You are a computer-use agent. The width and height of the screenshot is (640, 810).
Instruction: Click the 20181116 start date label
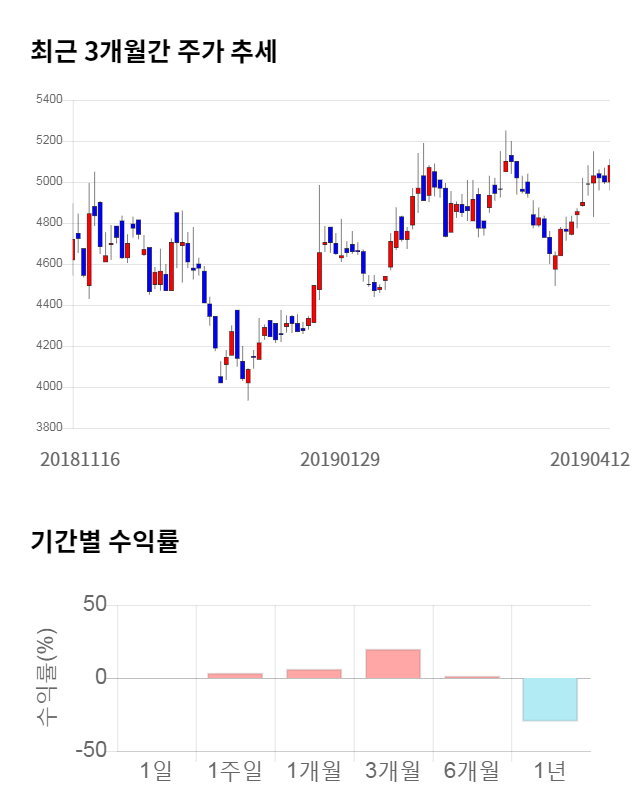pyautogui.click(x=80, y=459)
